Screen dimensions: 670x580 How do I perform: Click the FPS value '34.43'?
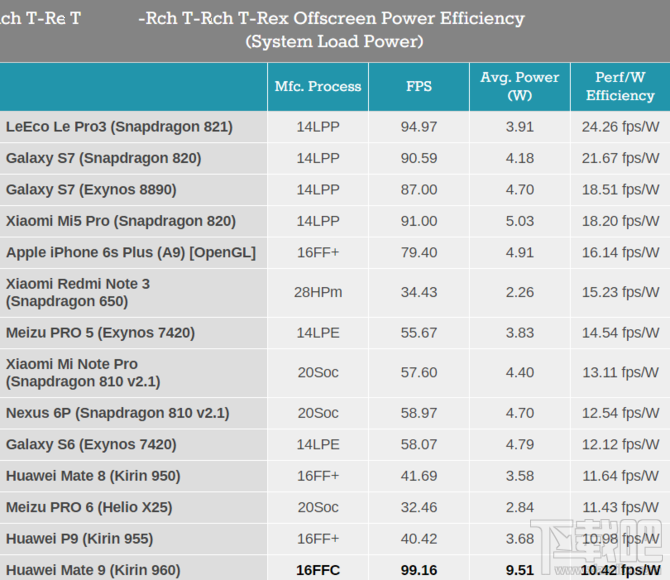[419, 292]
